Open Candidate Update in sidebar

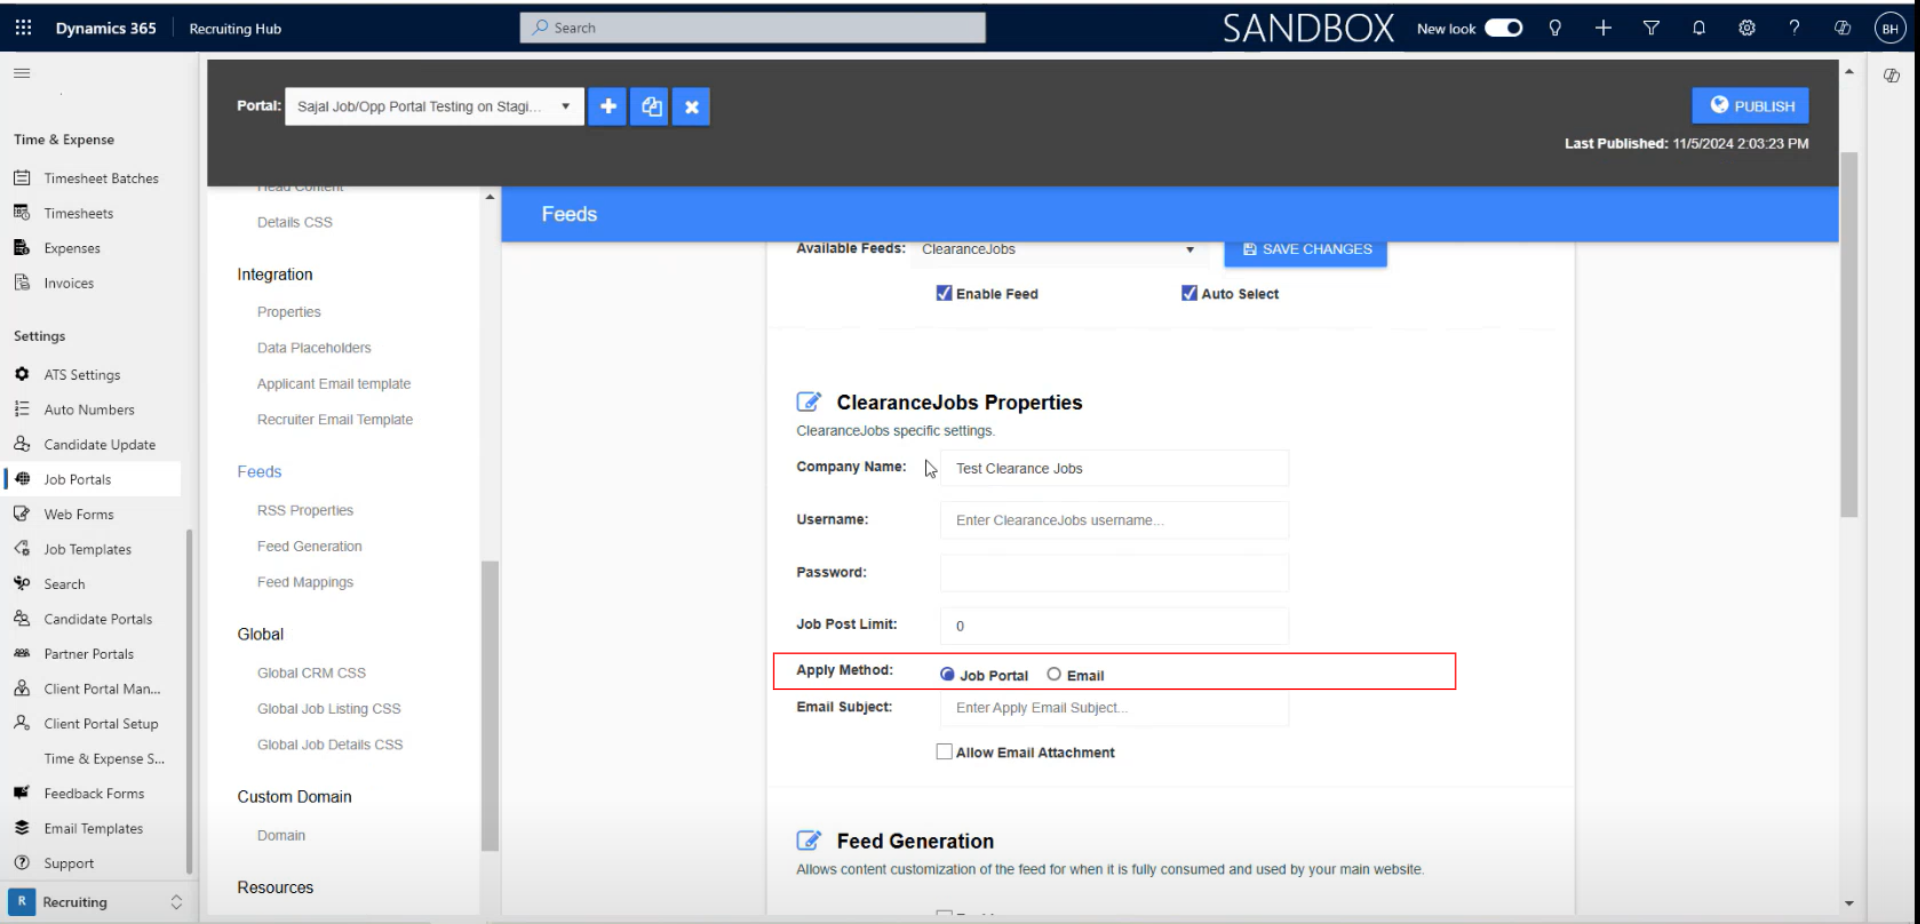click(x=100, y=444)
